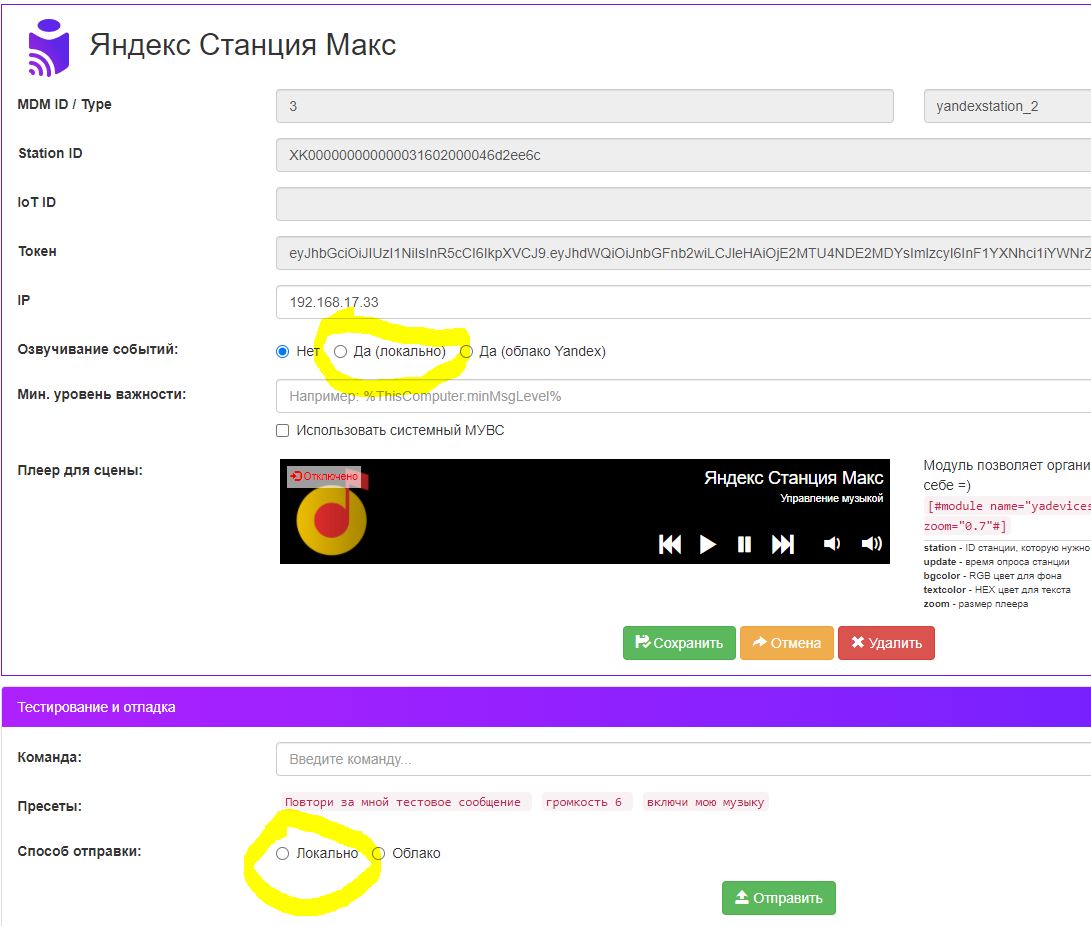Edit the IP address field
This screenshot has height=926, width=1091.
pos(683,302)
